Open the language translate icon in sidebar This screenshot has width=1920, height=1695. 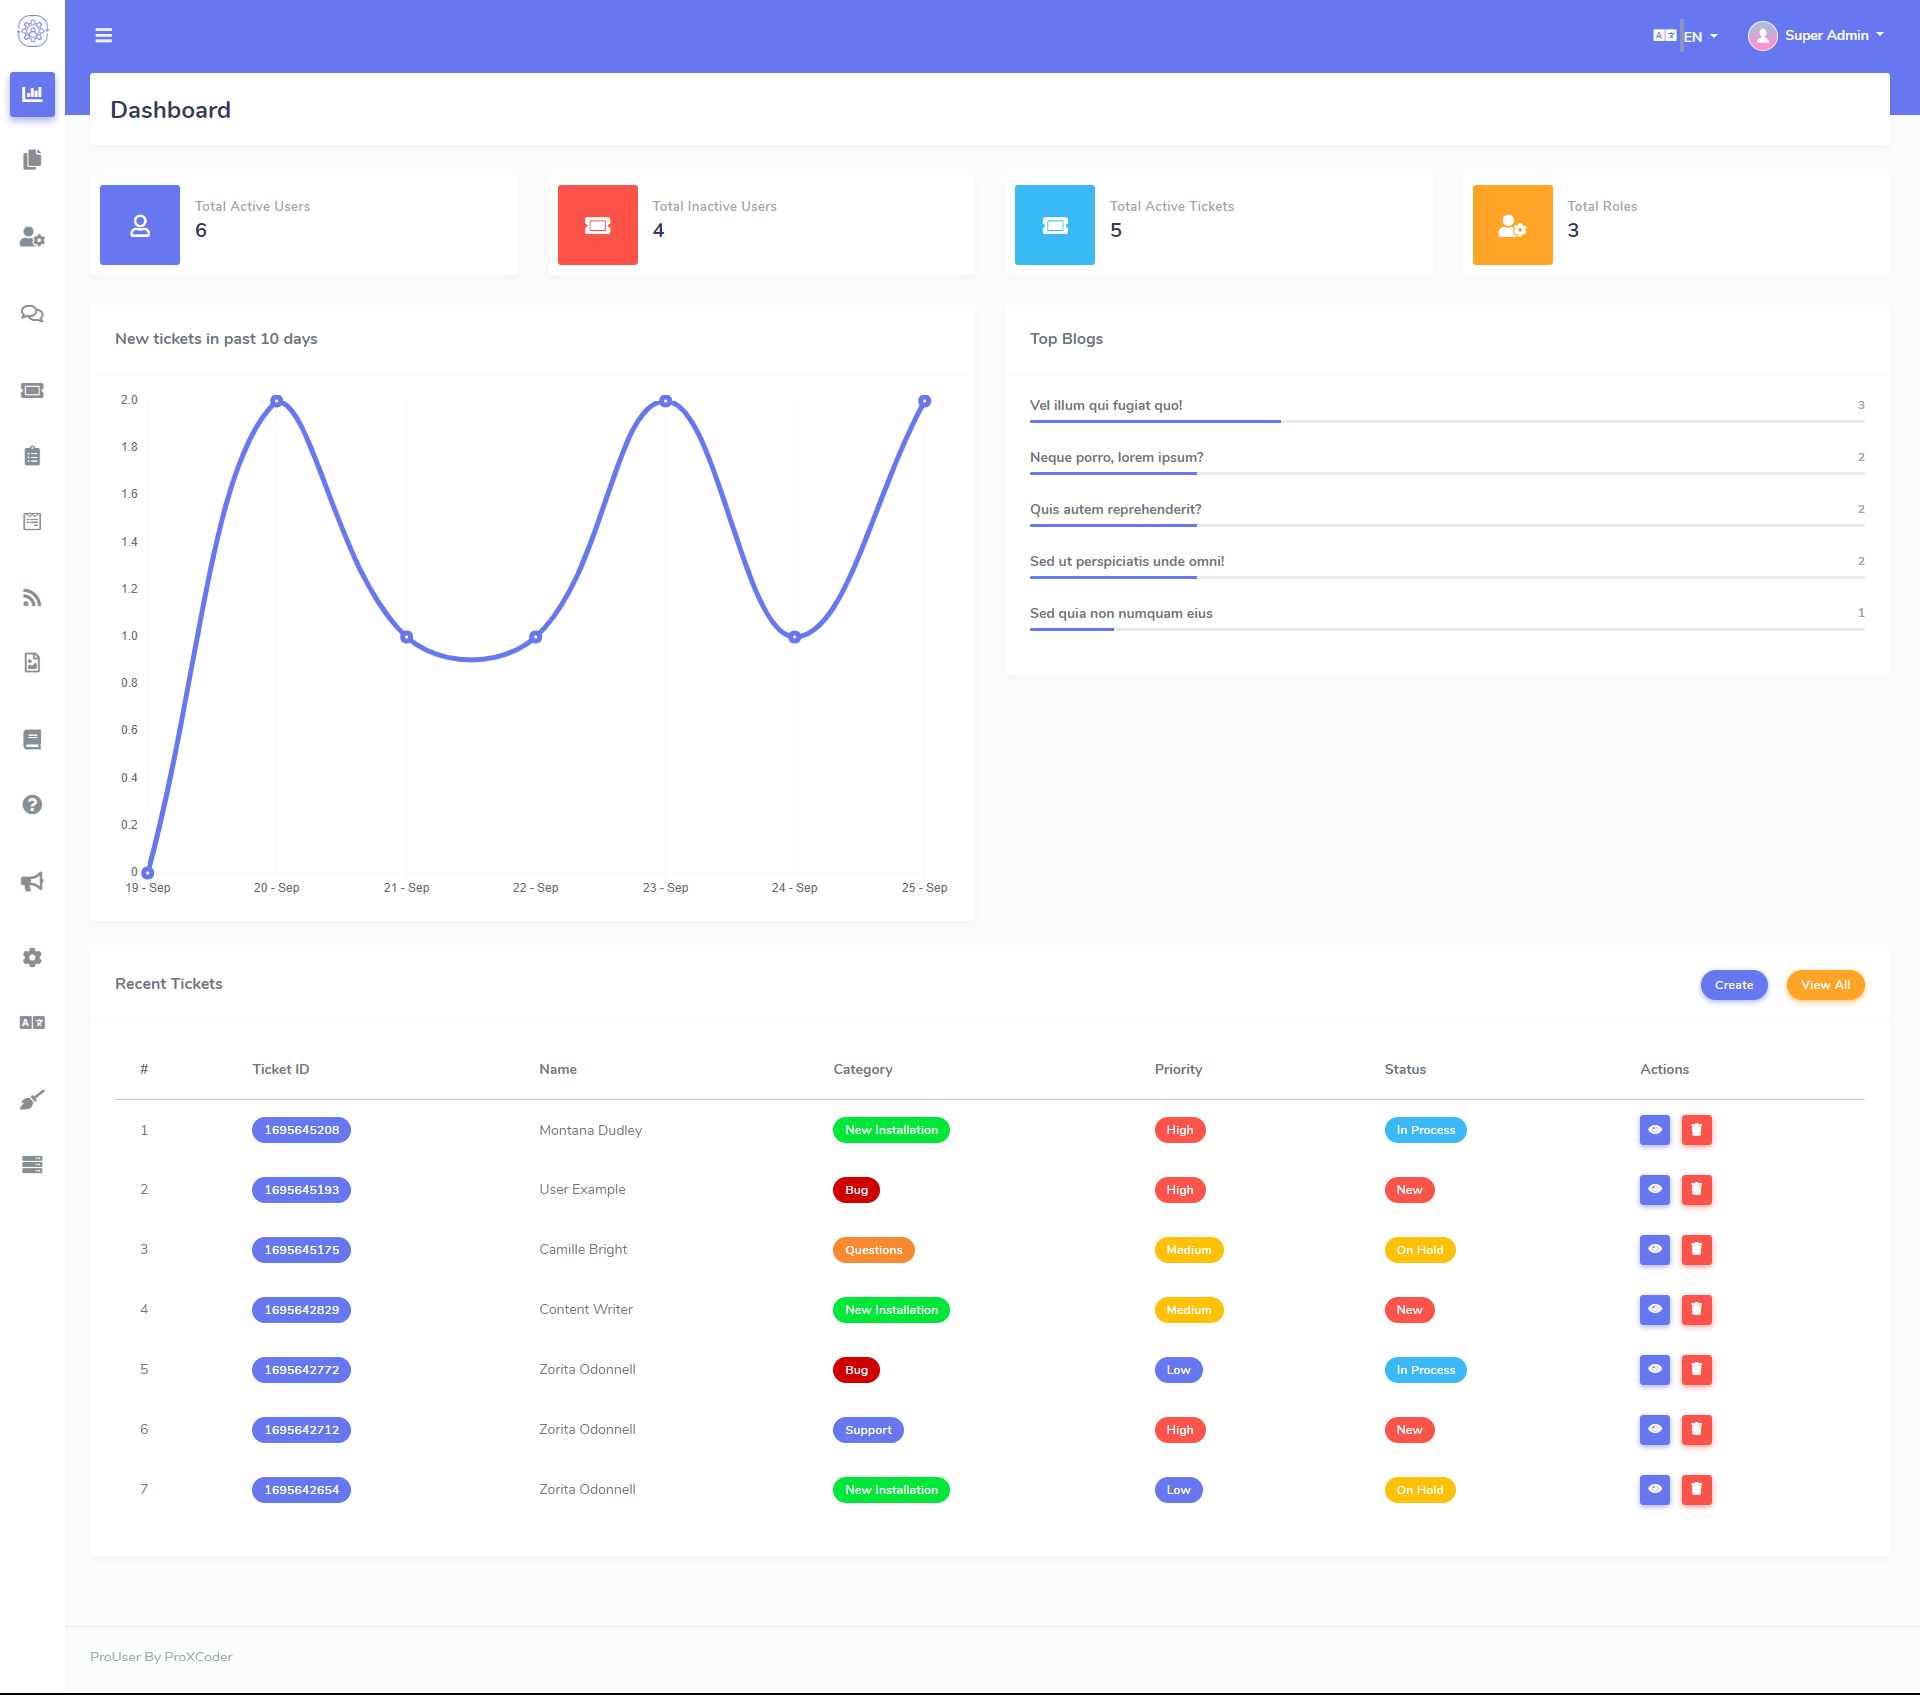tap(32, 1023)
